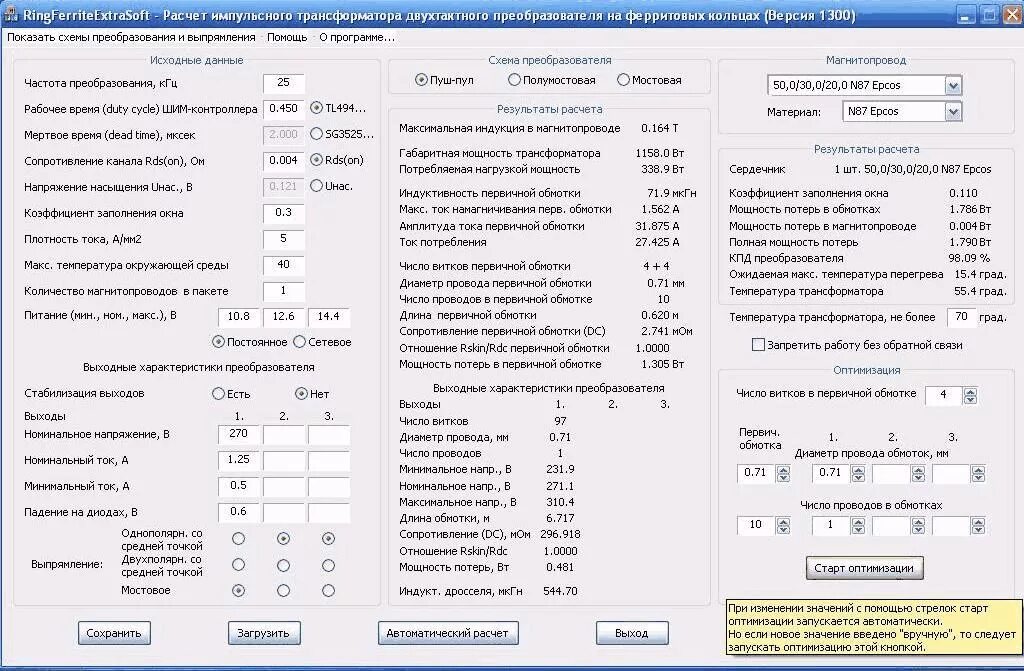
Task: Select Однополярн. со средней точкой for output 1
Action: coord(238,538)
